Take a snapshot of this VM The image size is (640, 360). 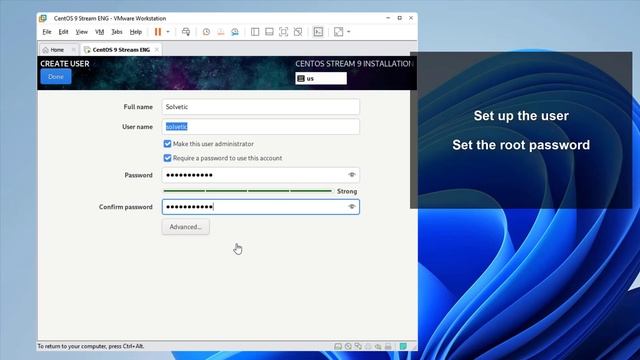(x=206, y=32)
